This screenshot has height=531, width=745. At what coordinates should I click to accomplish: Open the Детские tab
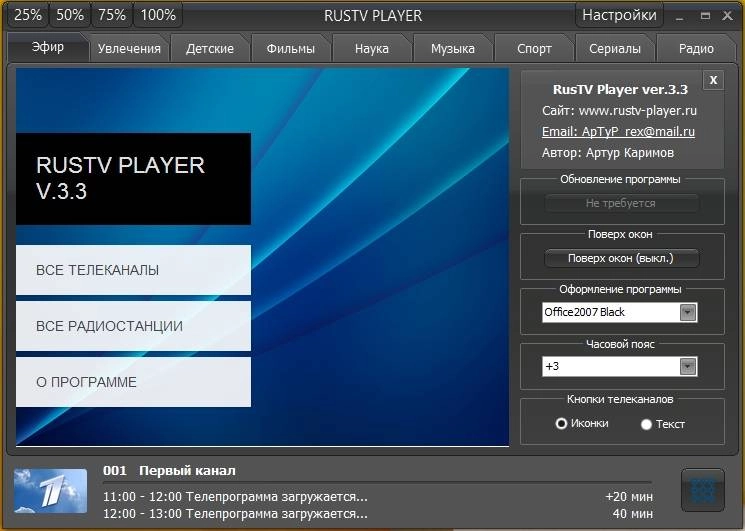tap(210, 48)
